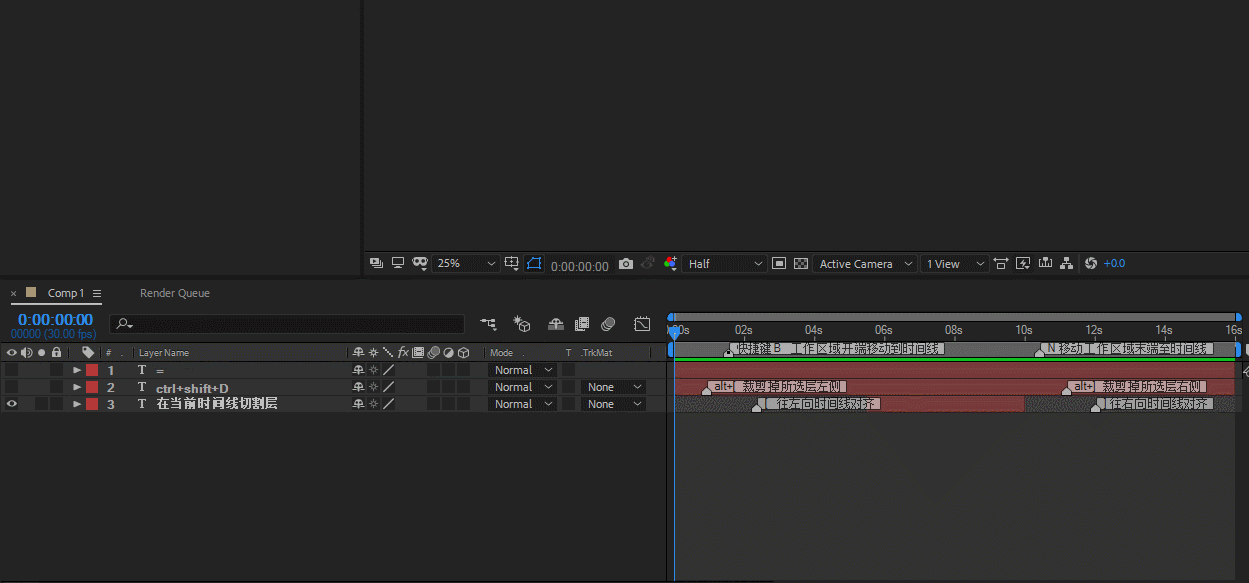Open the grid and guide options icon

512,263
